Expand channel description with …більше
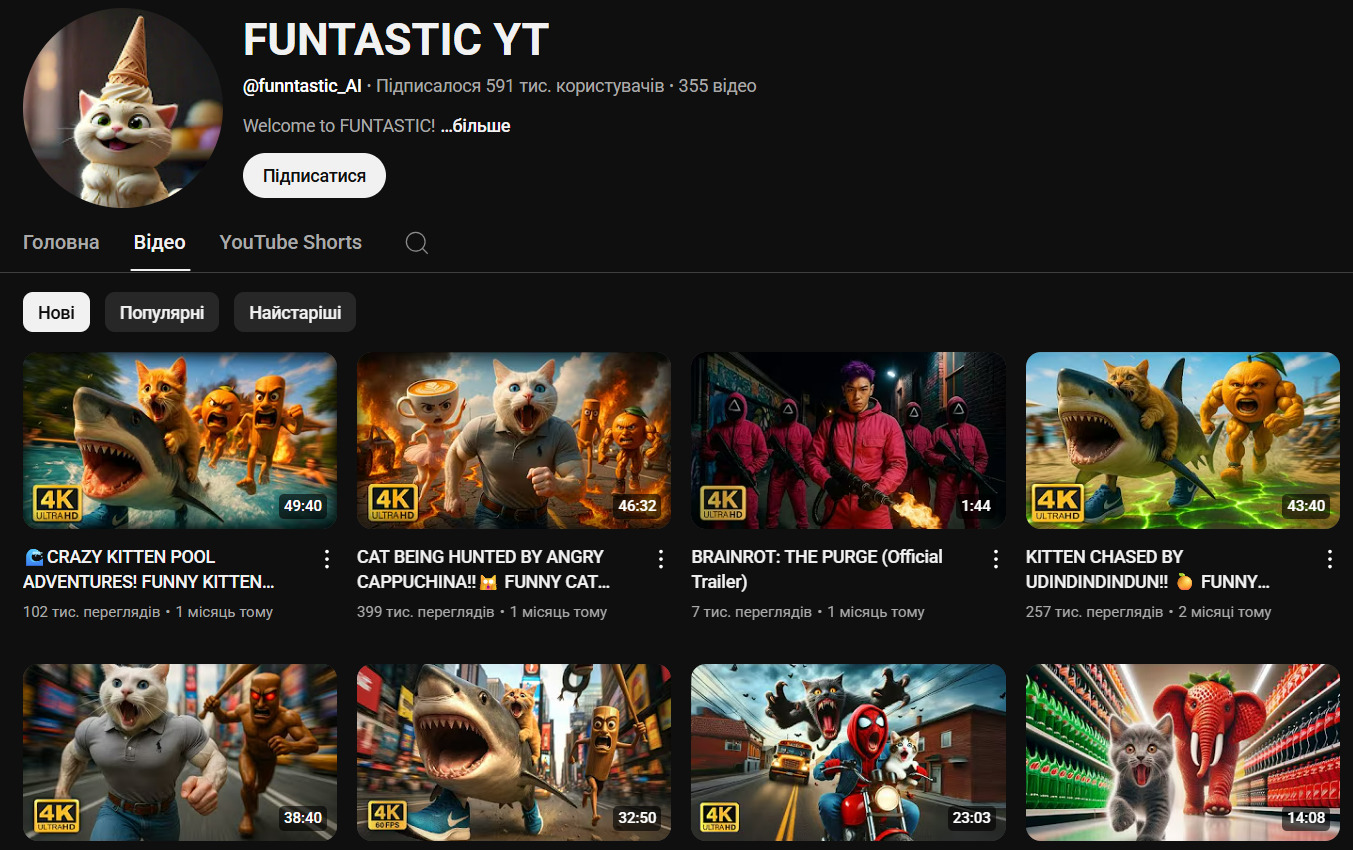 475,126
